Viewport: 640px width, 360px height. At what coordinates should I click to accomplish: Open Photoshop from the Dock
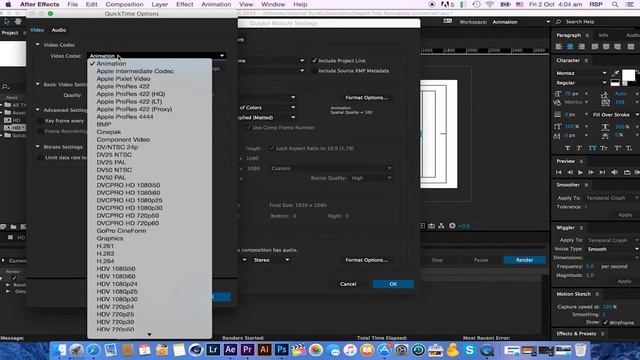[282, 350]
